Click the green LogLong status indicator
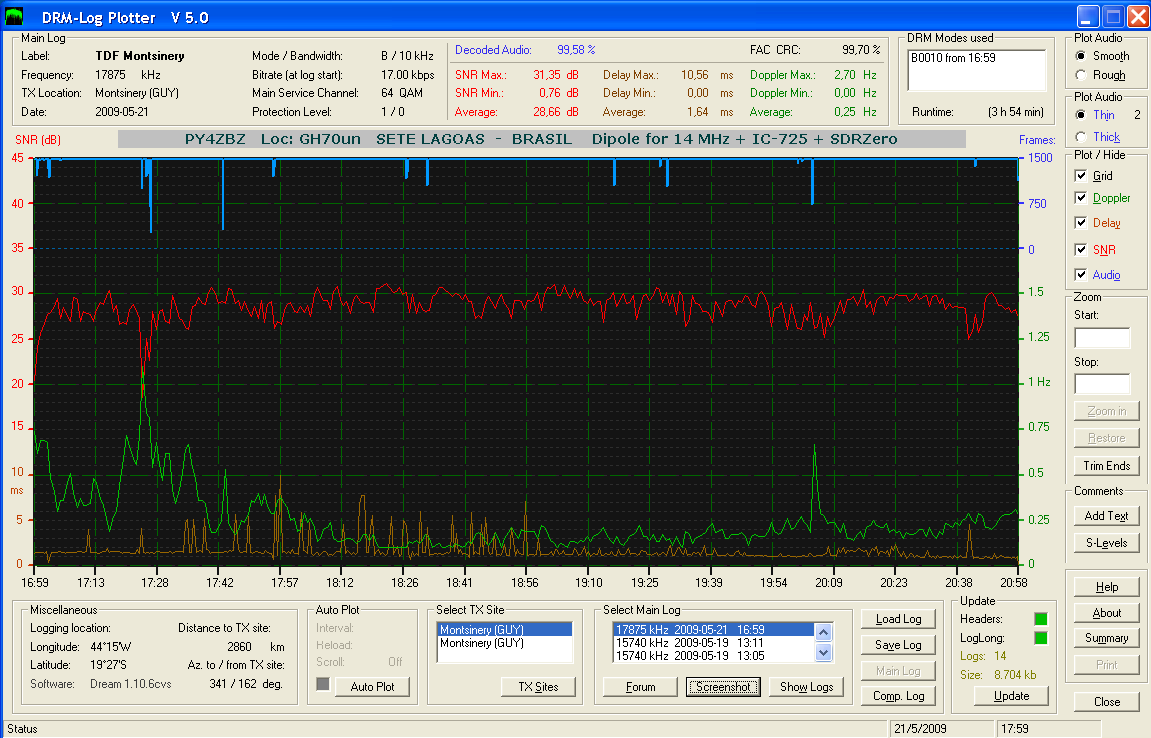 pyautogui.click(x=1039, y=638)
